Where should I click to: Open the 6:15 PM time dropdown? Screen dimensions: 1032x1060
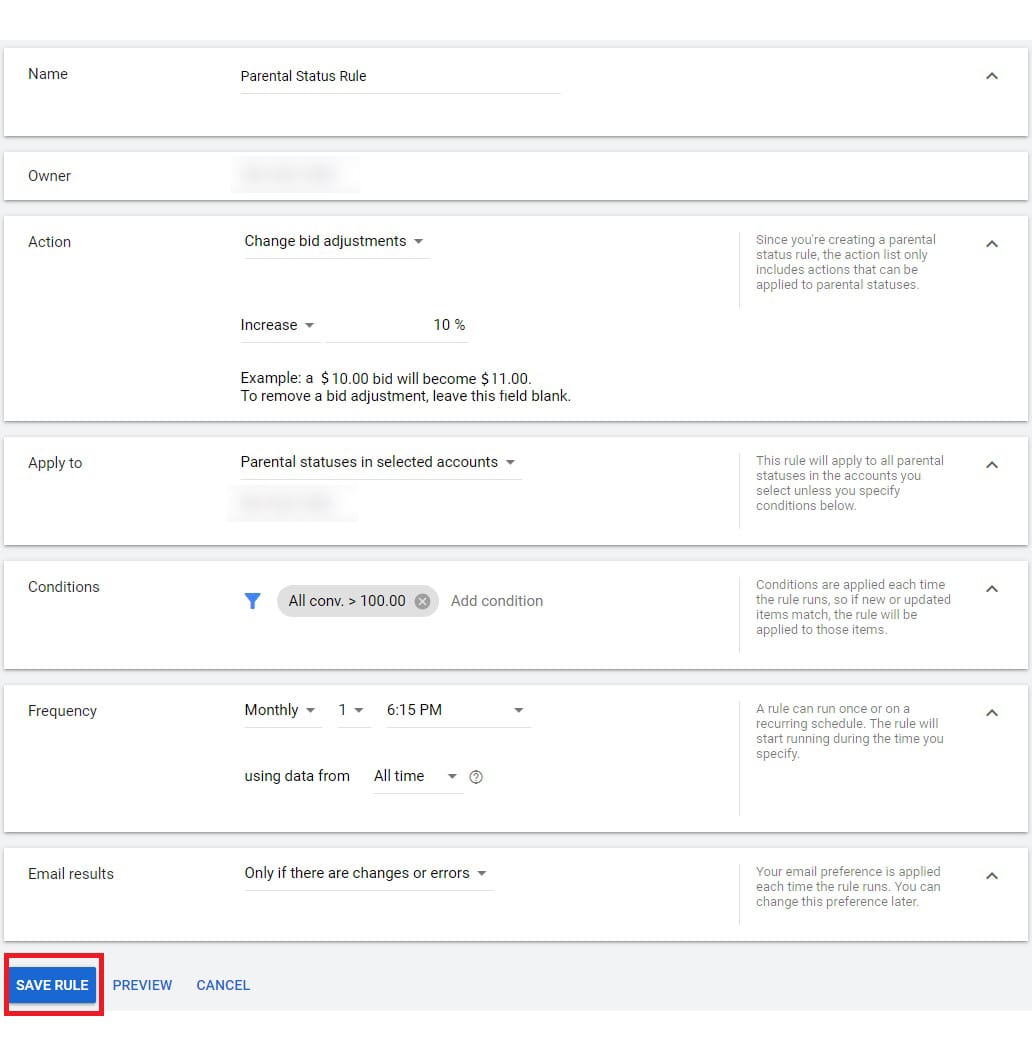(x=456, y=710)
